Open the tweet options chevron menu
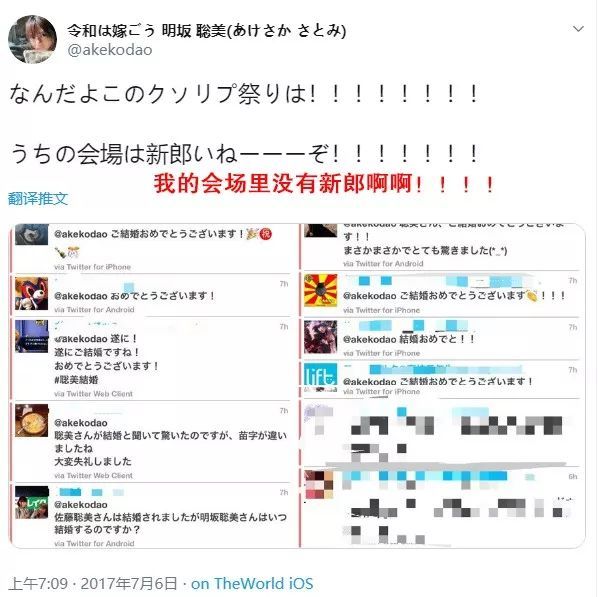This screenshot has width=598, height=597. pyautogui.click(x=578, y=29)
